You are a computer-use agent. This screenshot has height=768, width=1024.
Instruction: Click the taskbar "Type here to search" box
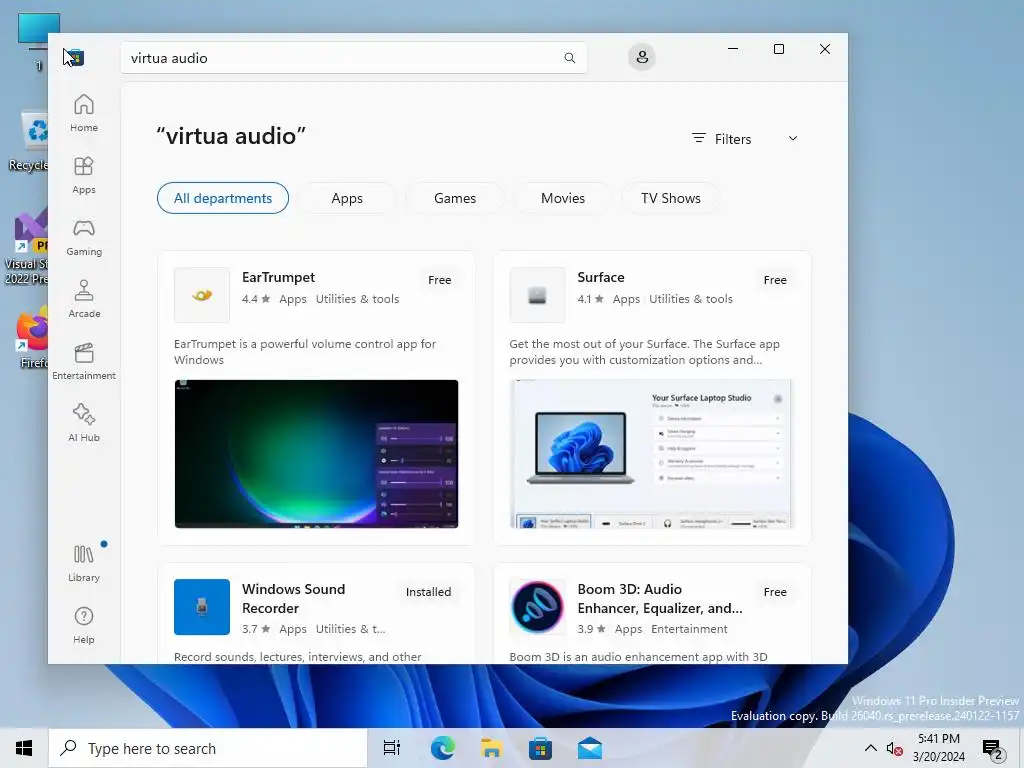point(208,748)
